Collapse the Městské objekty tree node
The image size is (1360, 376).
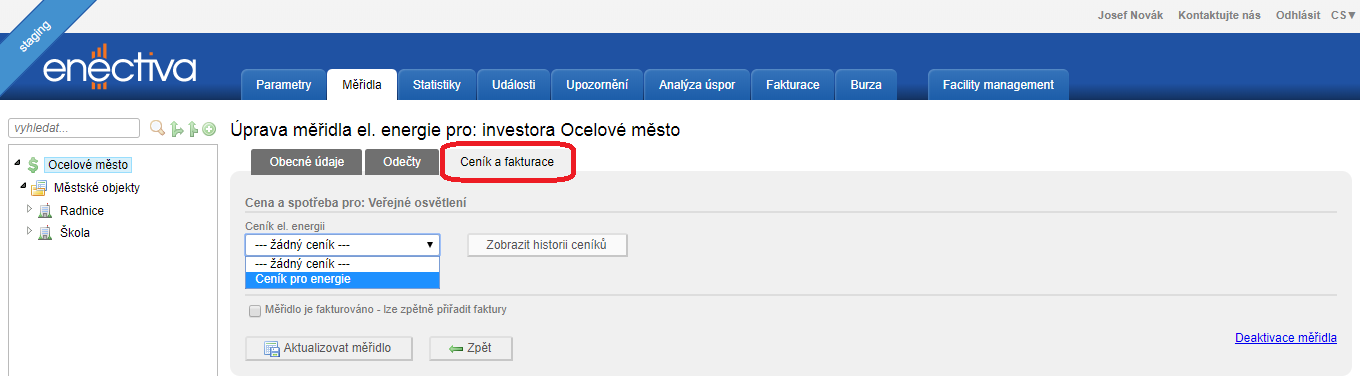click(22, 187)
